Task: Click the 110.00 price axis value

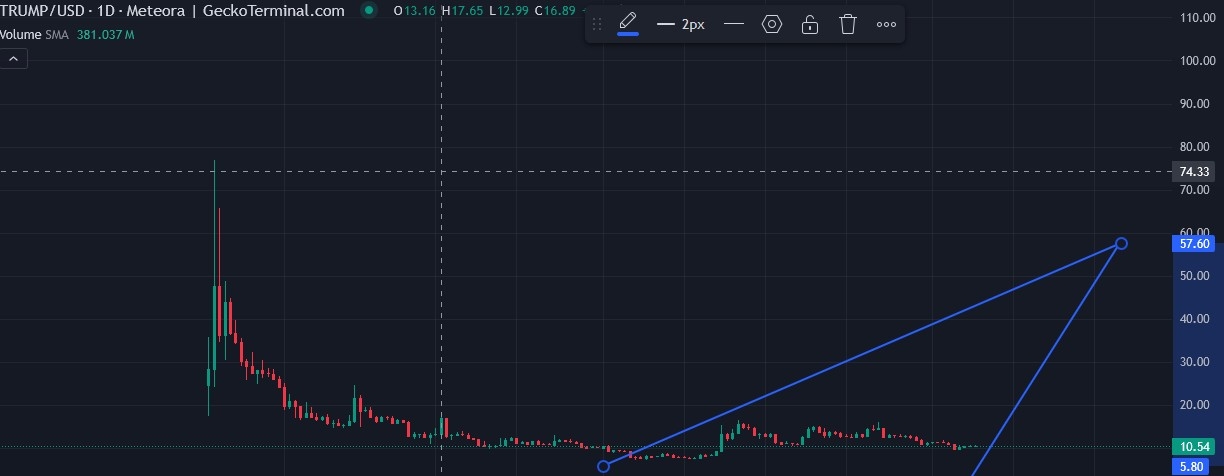Action: point(1196,18)
